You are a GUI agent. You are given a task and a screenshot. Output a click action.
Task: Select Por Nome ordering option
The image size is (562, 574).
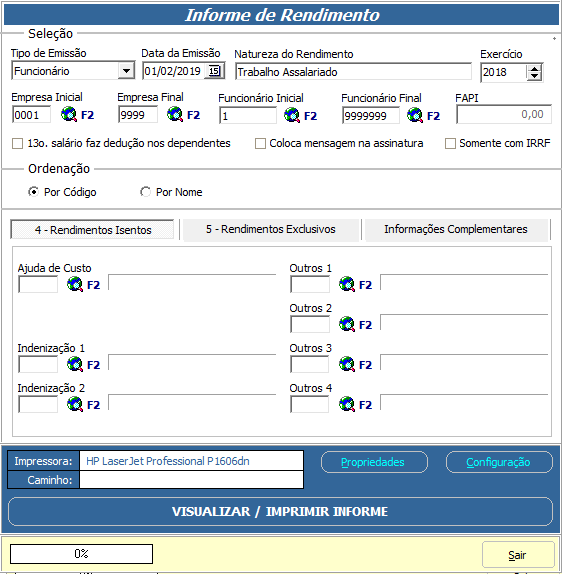[x=145, y=192]
